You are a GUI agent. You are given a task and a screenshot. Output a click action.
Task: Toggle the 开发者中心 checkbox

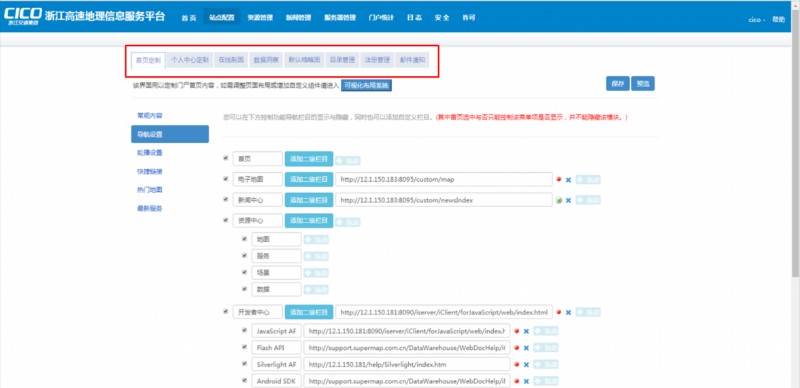coord(226,311)
